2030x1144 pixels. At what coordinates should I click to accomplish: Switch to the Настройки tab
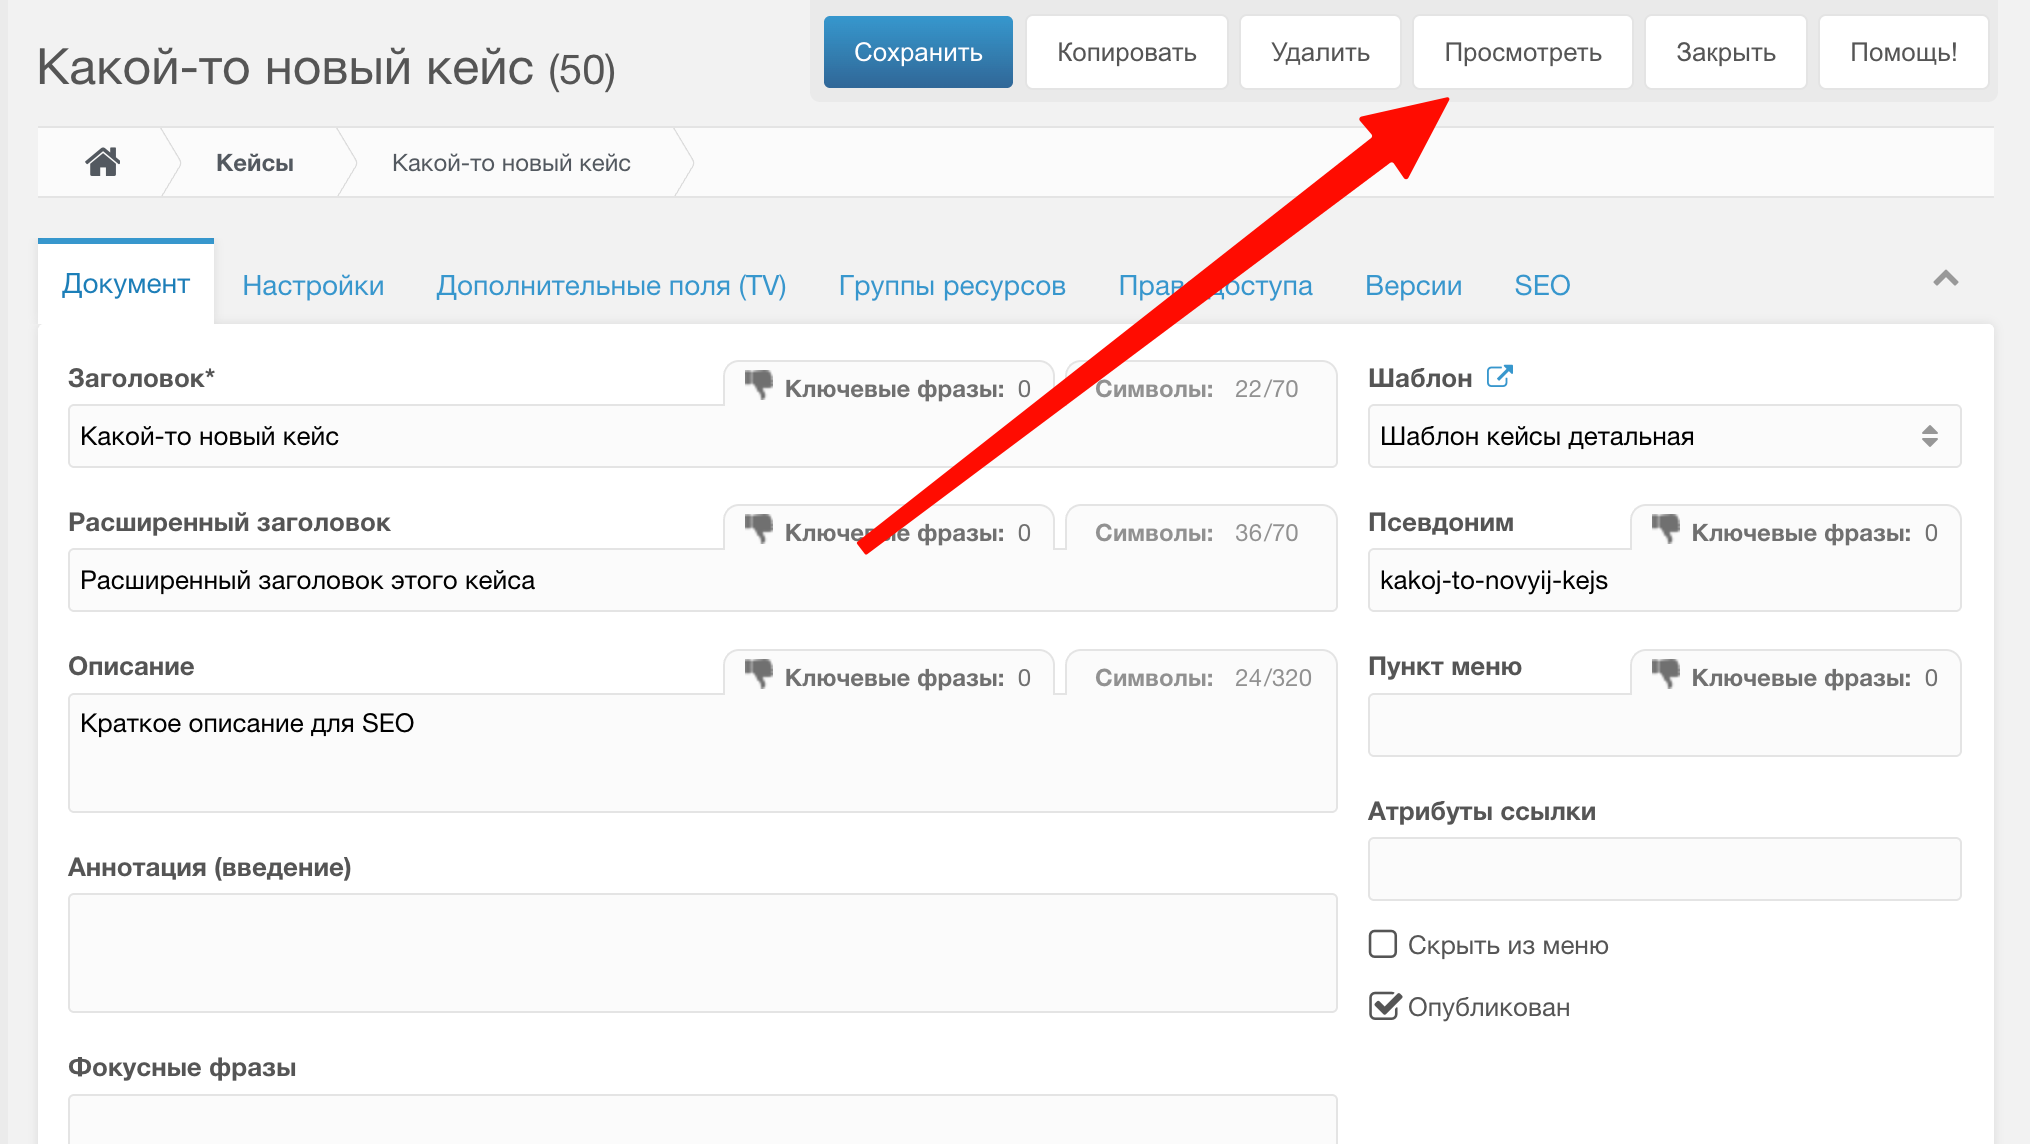[313, 286]
